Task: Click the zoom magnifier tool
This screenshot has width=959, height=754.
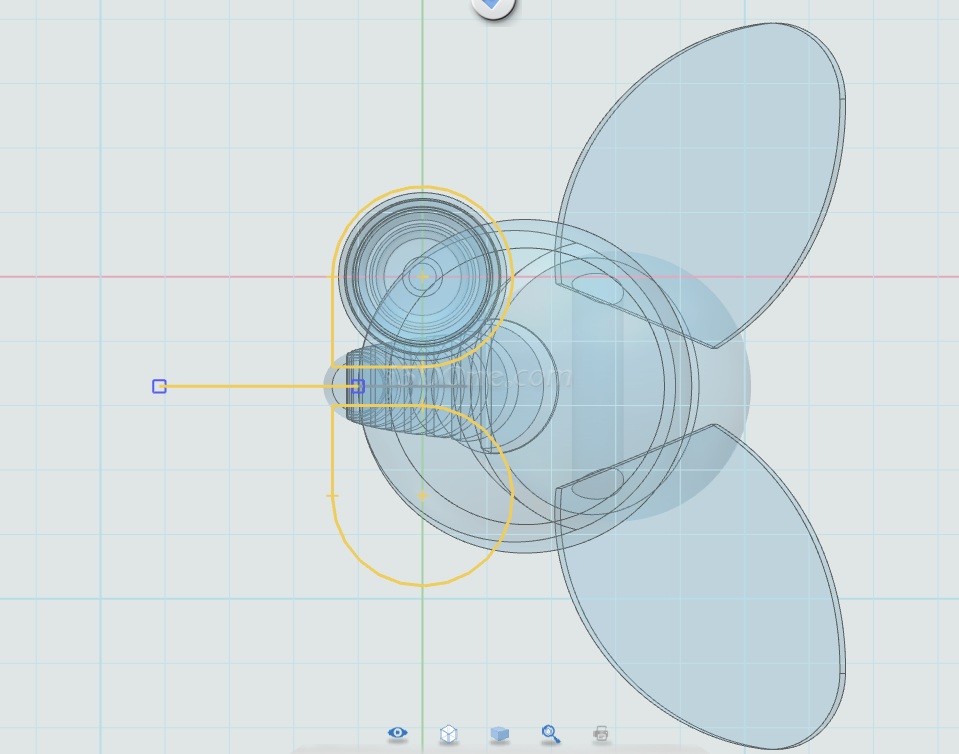Action: [550, 734]
